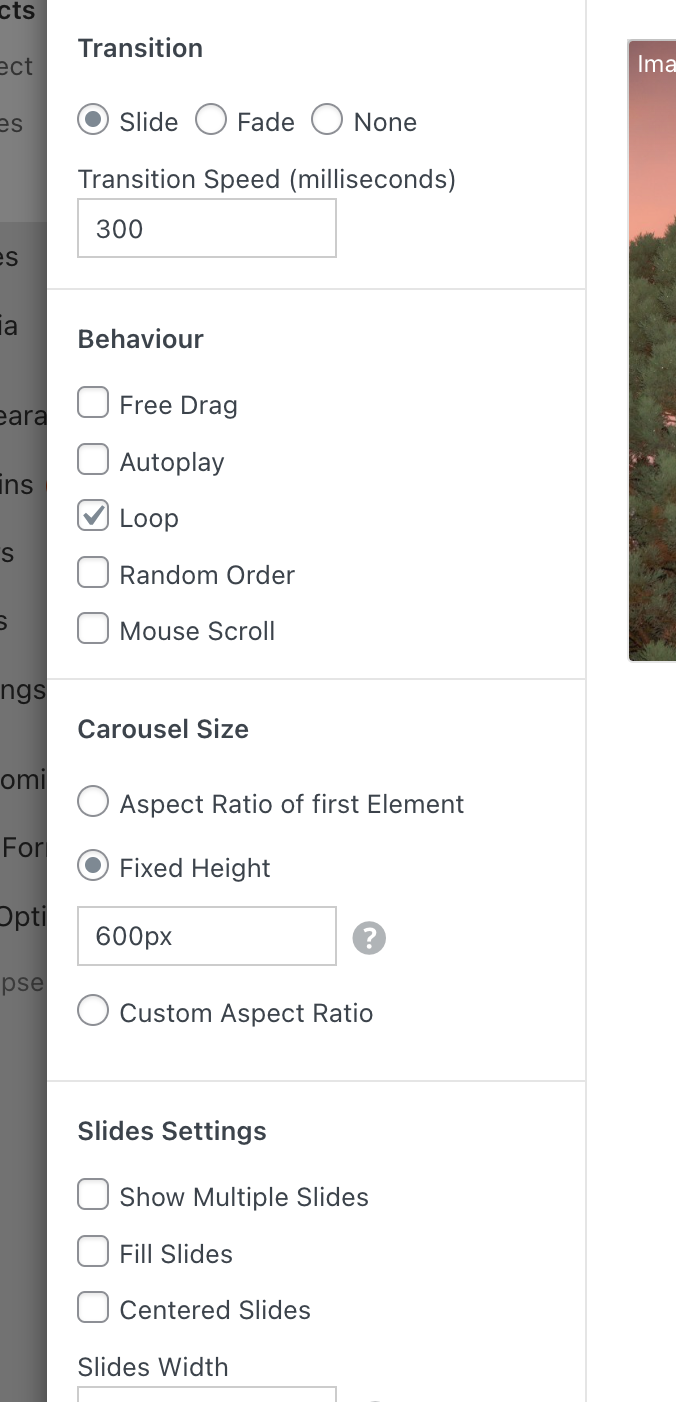Select the Fixed Height radio button
Image resolution: width=676 pixels, height=1402 pixels.
[x=93, y=867]
